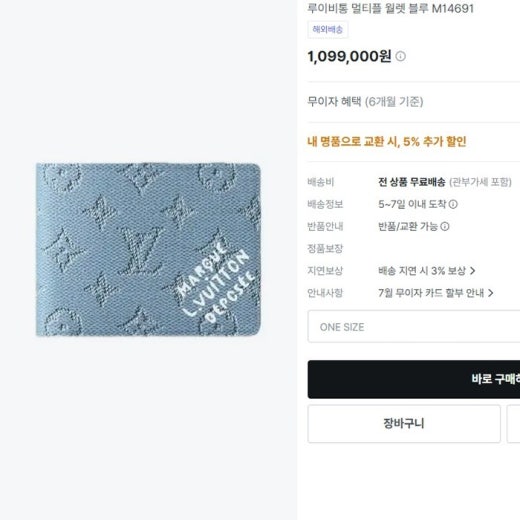This screenshot has height=520, width=520.
Task: Add item with the 장바구니 button
Action: pyautogui.click(x=404, y=424)
